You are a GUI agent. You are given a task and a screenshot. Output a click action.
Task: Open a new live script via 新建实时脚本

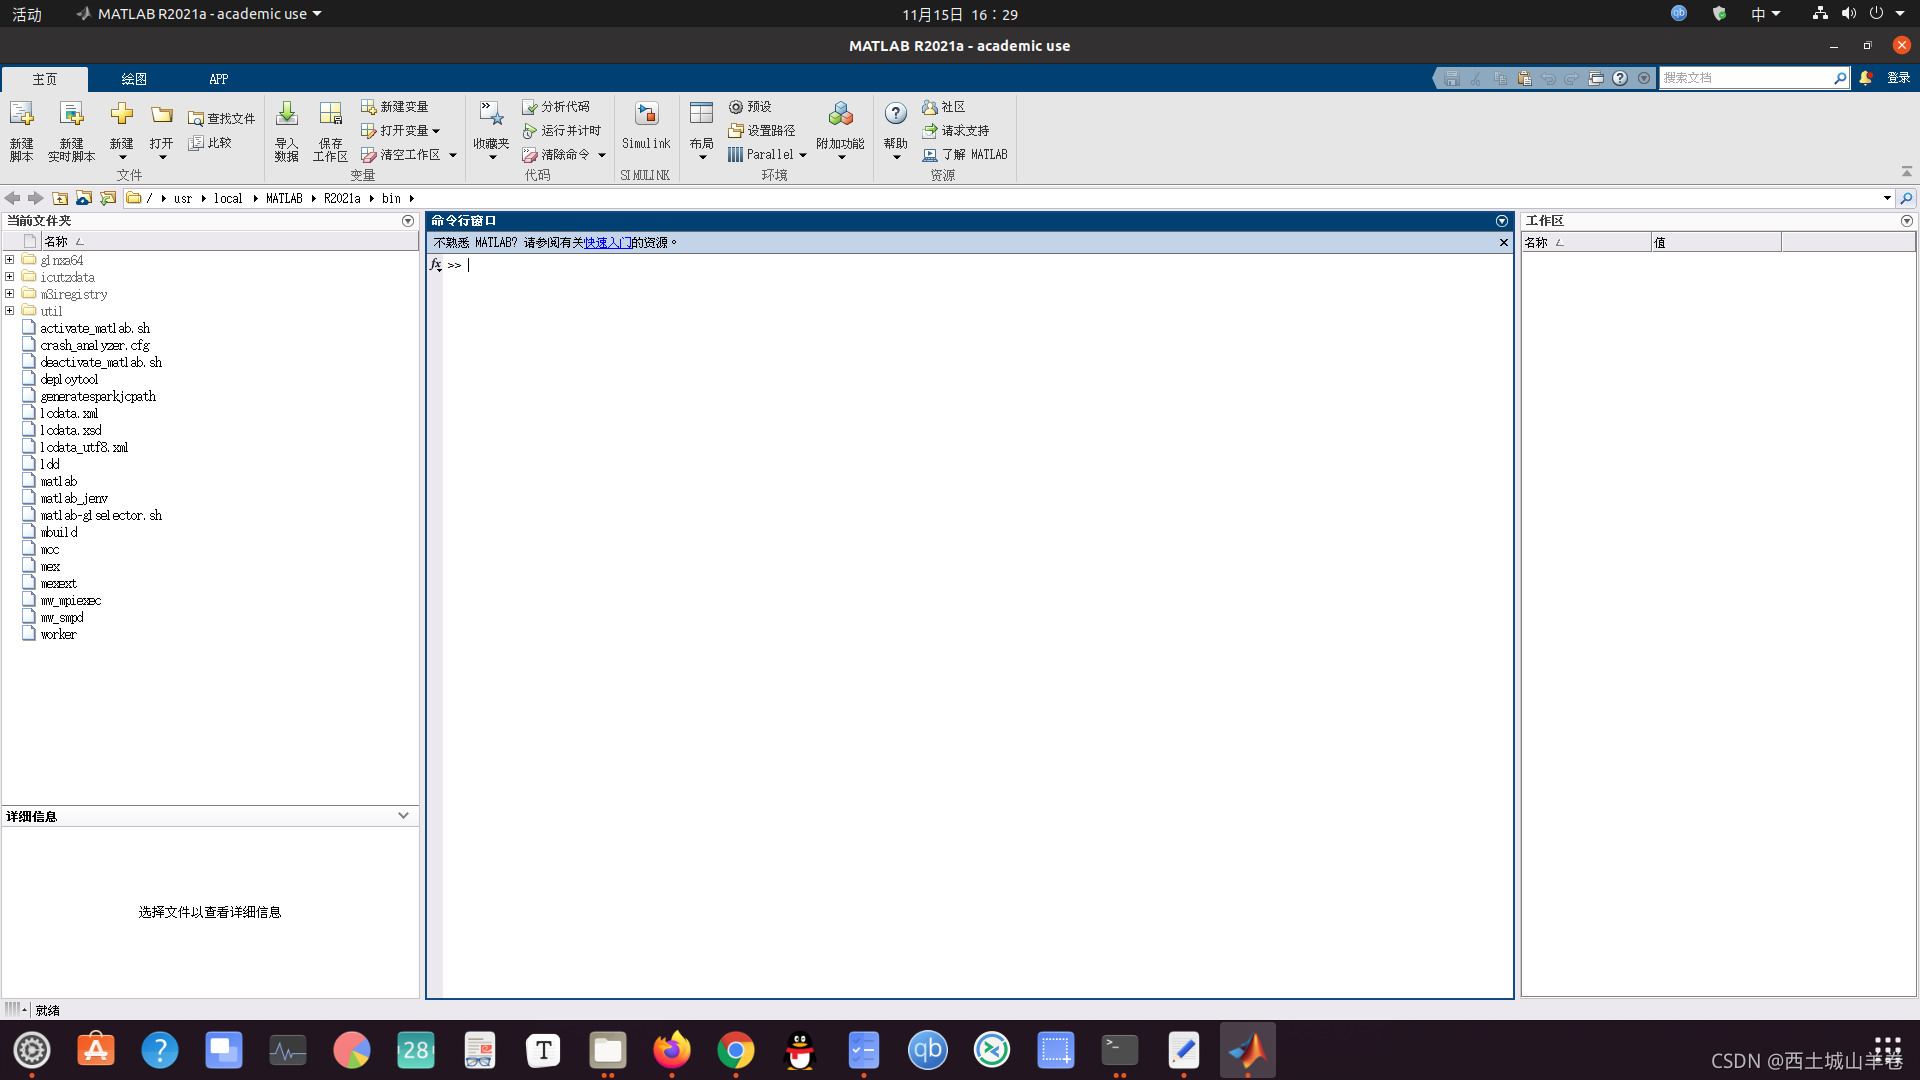[71, 130]
